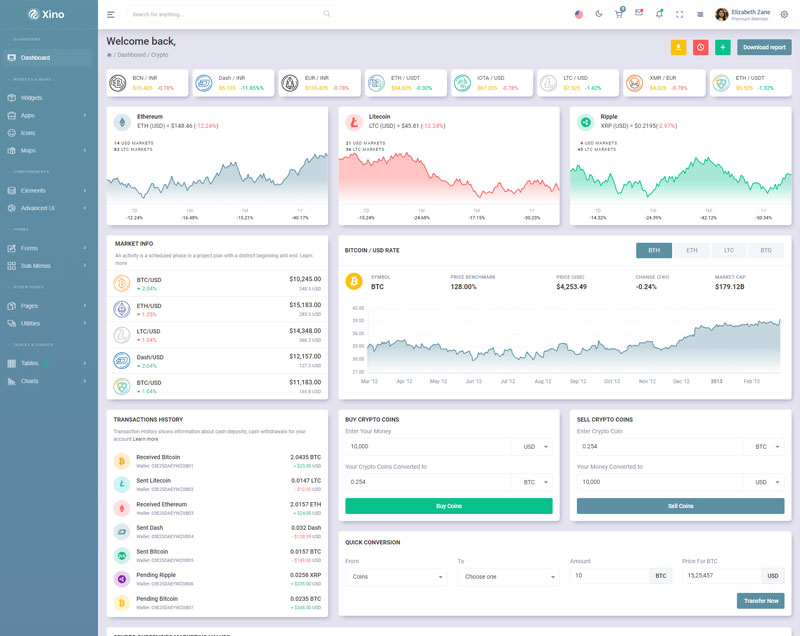Image resolution: width=800 pixels, height=636 pixels.
Task: Click the Download report button
Action: pos(764,47)
